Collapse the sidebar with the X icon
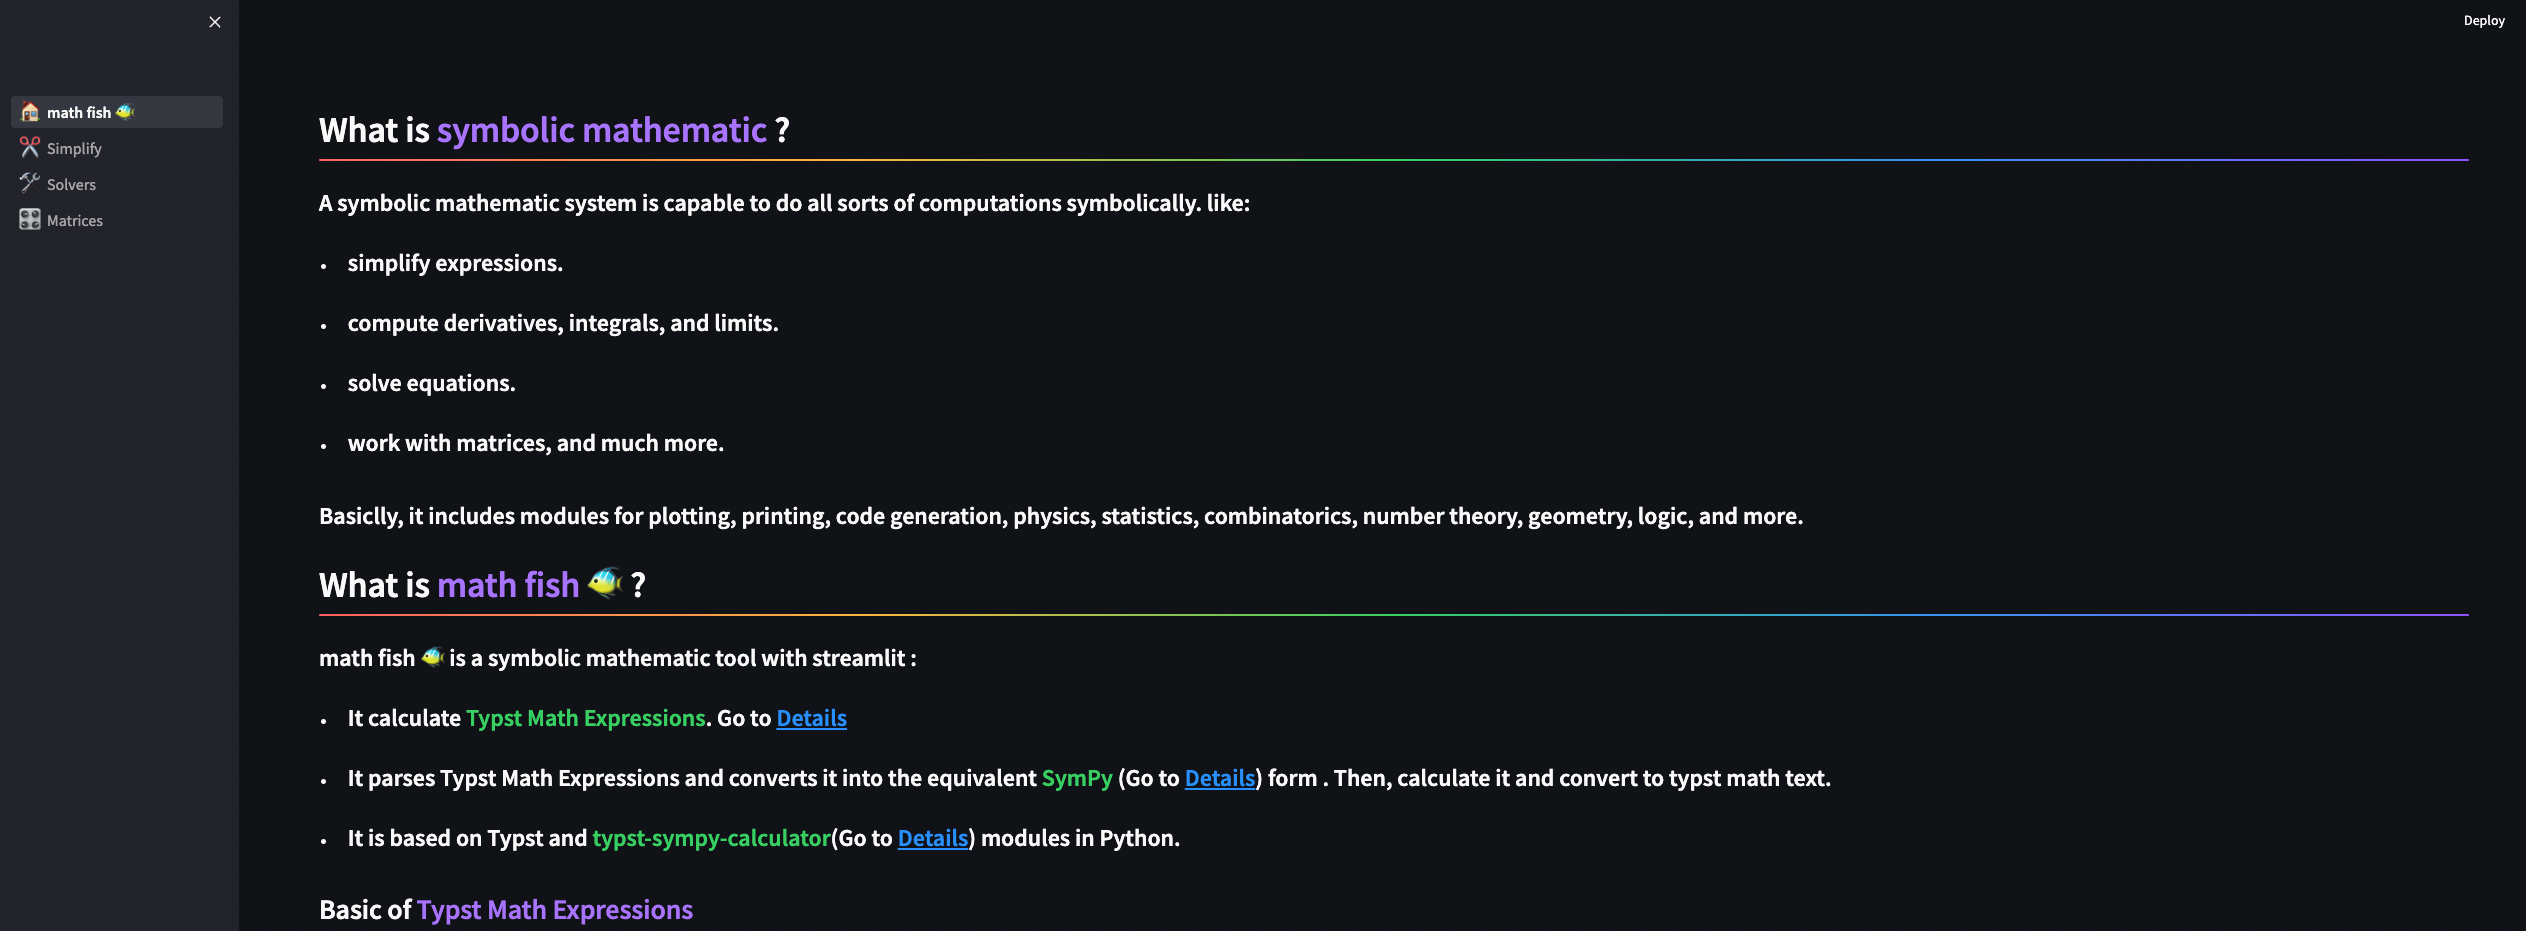This screenshot has height=931, width=2526. [215, 22]
